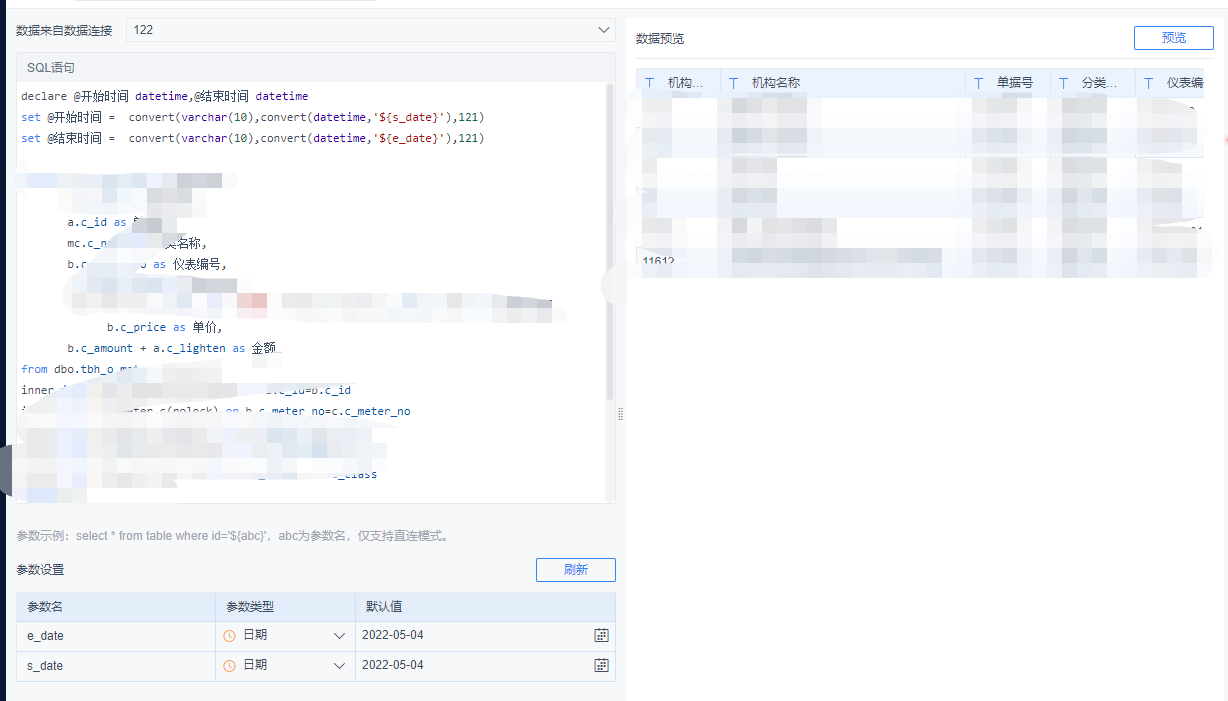This screenshot has width=1228, height=701.
Task: Click text-type icon of 机构名称 column
Action: 734,83
